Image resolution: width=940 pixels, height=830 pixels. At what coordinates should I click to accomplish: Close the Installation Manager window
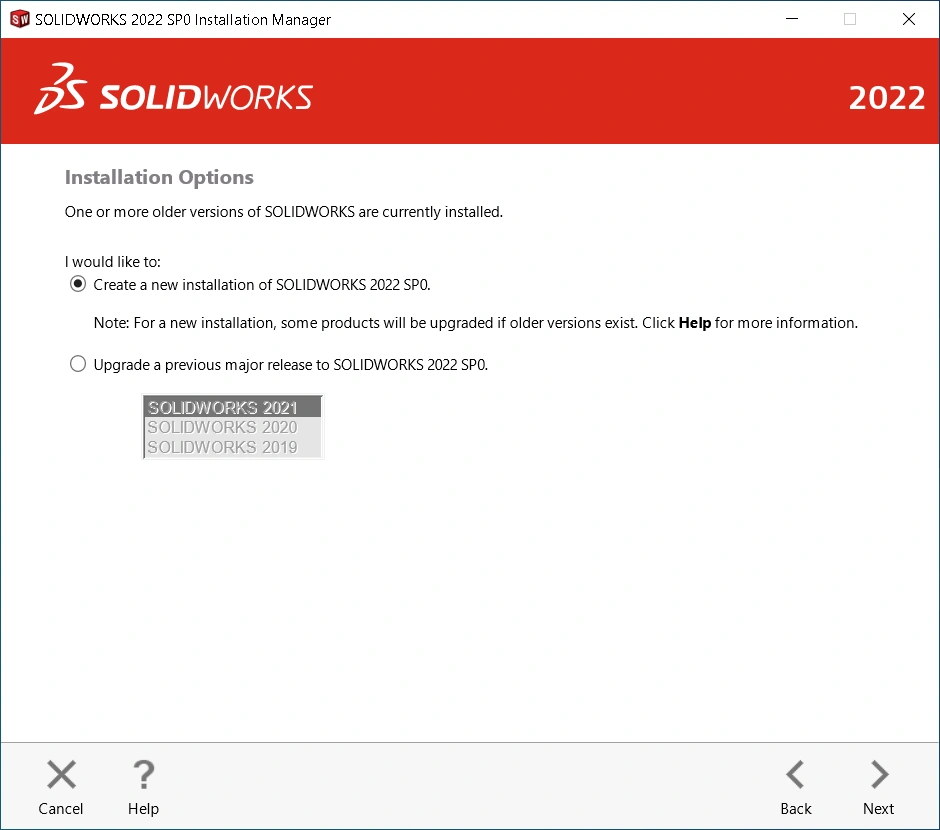pyautogui.click(x=909, y=19)
